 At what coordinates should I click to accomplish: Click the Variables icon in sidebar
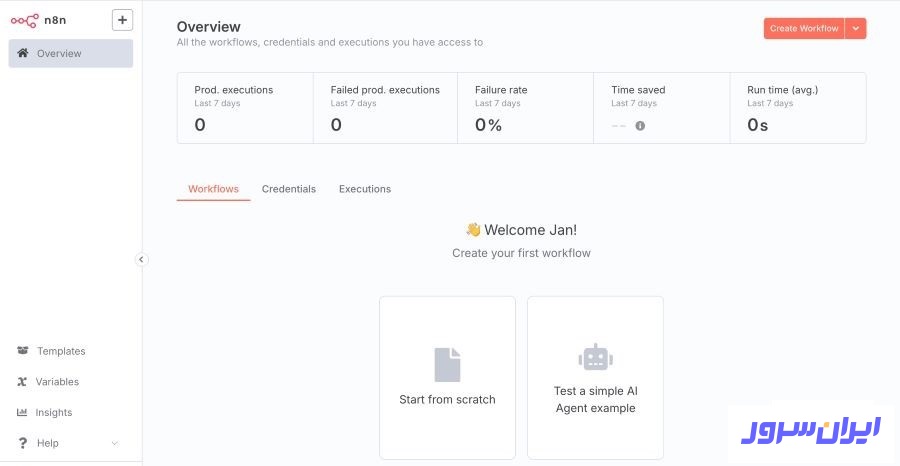23,382
